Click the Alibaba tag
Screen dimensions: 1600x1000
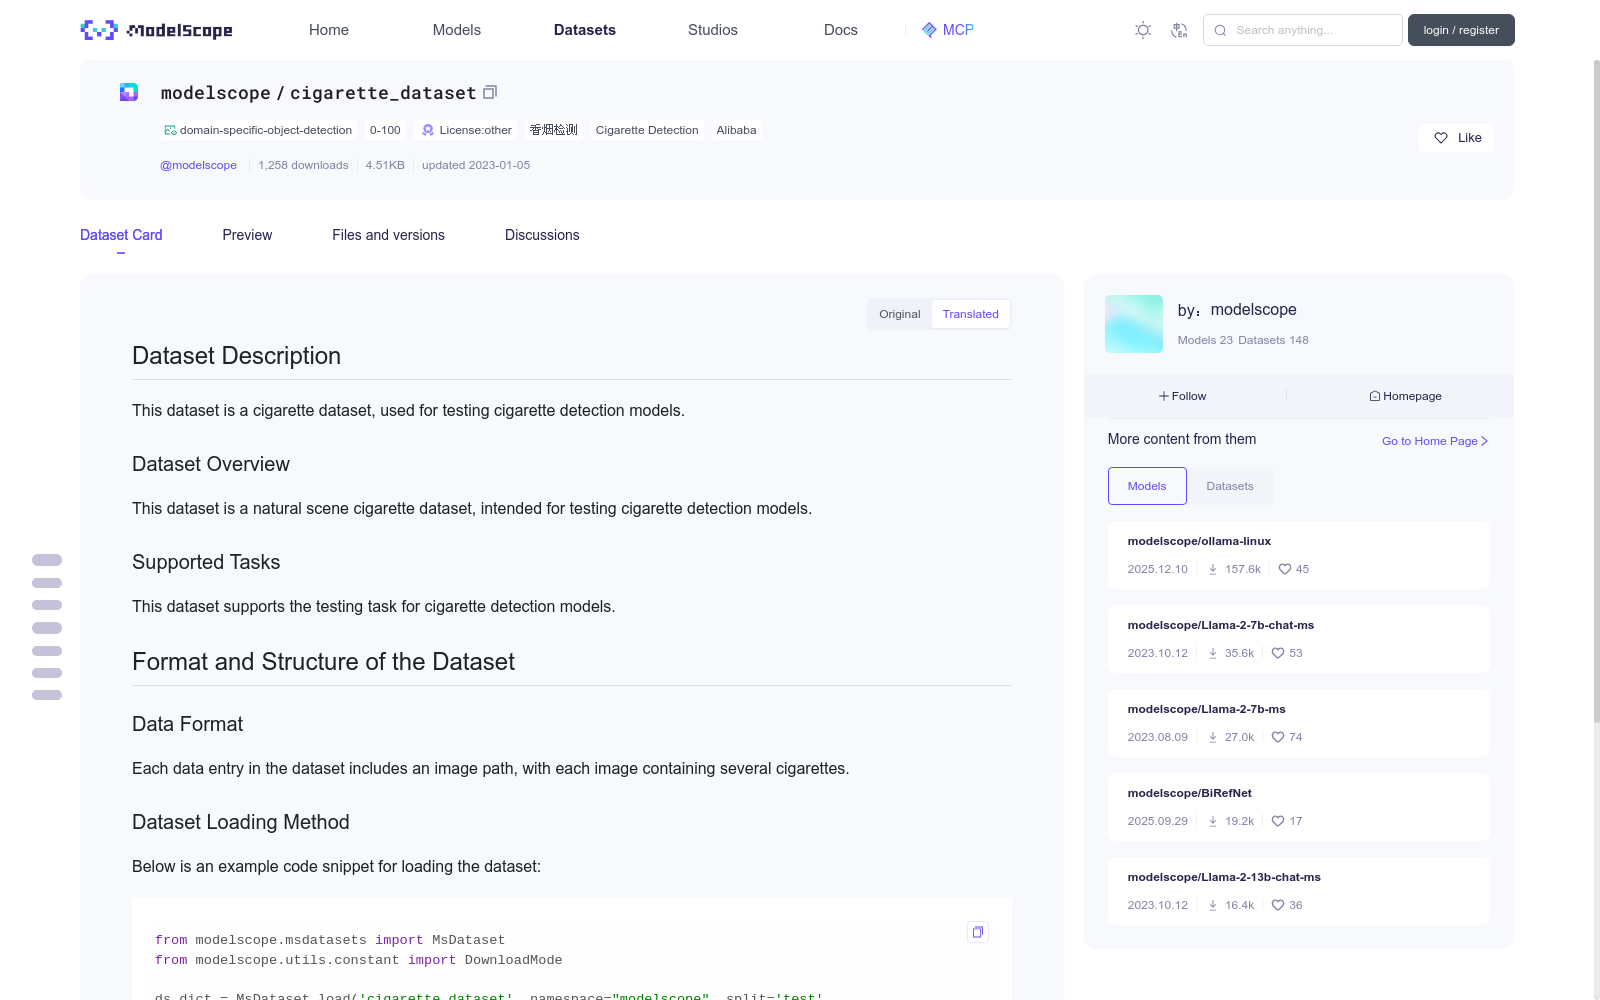[x=736, y=130]
